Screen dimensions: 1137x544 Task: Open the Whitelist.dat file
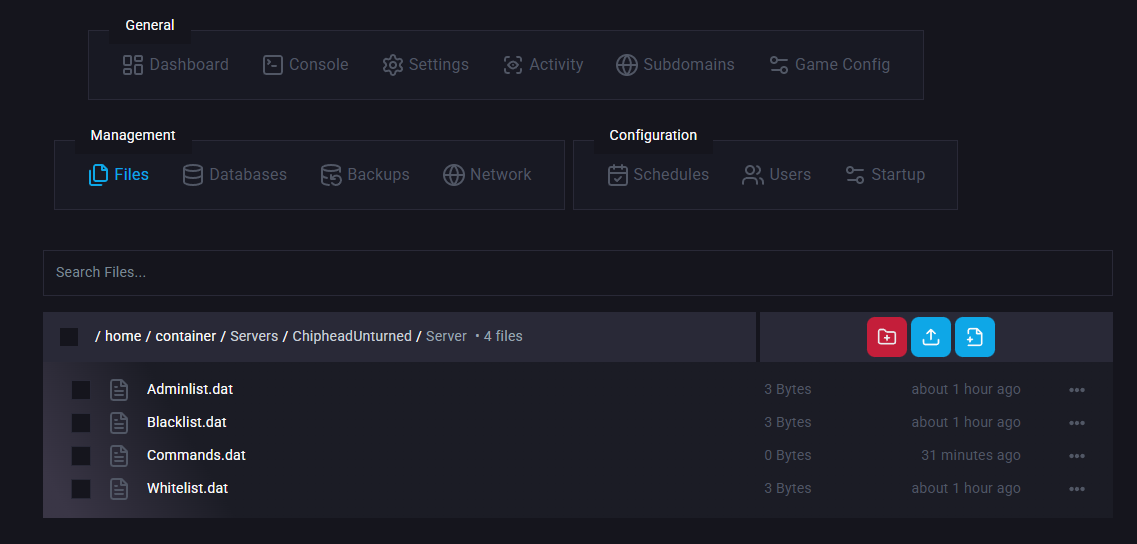pos(187,488)
